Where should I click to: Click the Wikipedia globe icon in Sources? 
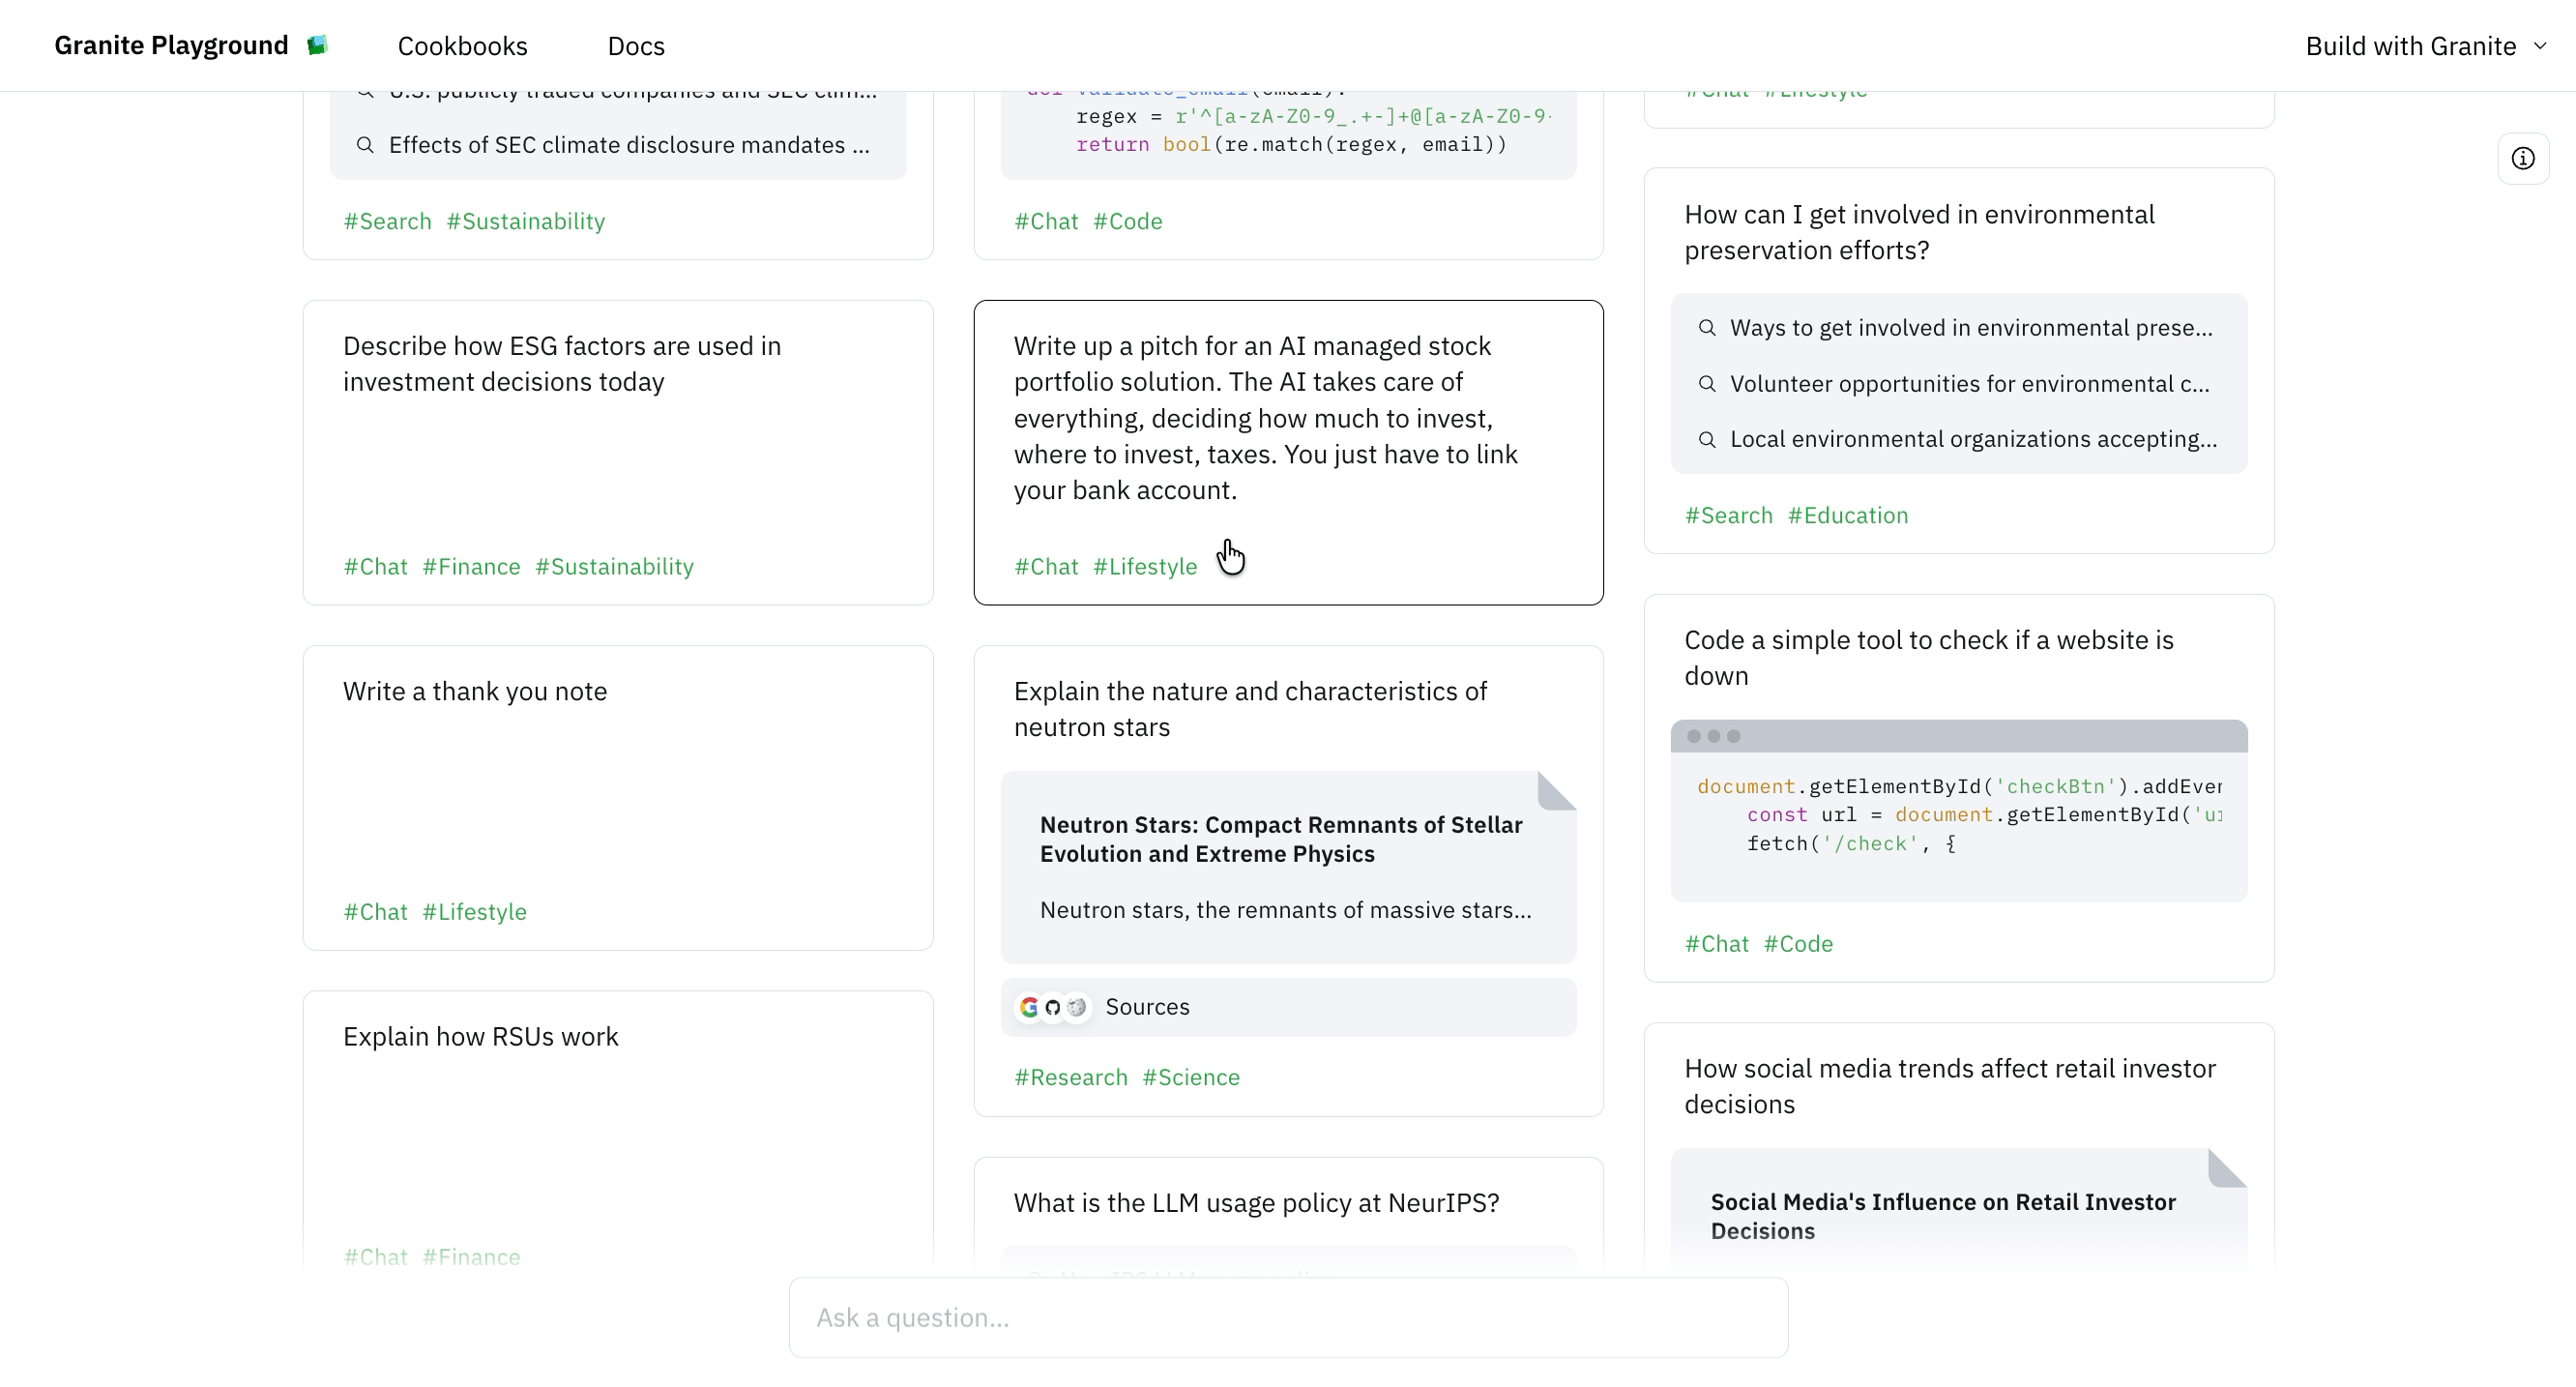1077,1007
